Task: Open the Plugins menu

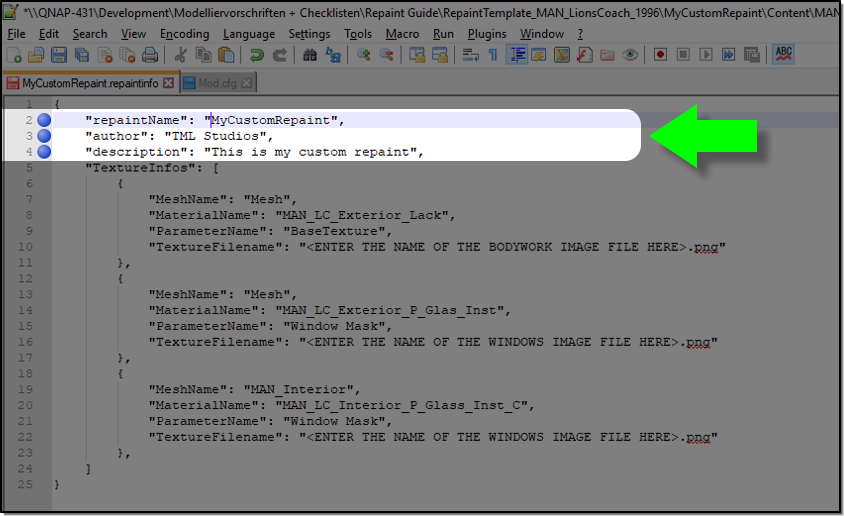Action: pyautogui.click(x=487, y=34)
